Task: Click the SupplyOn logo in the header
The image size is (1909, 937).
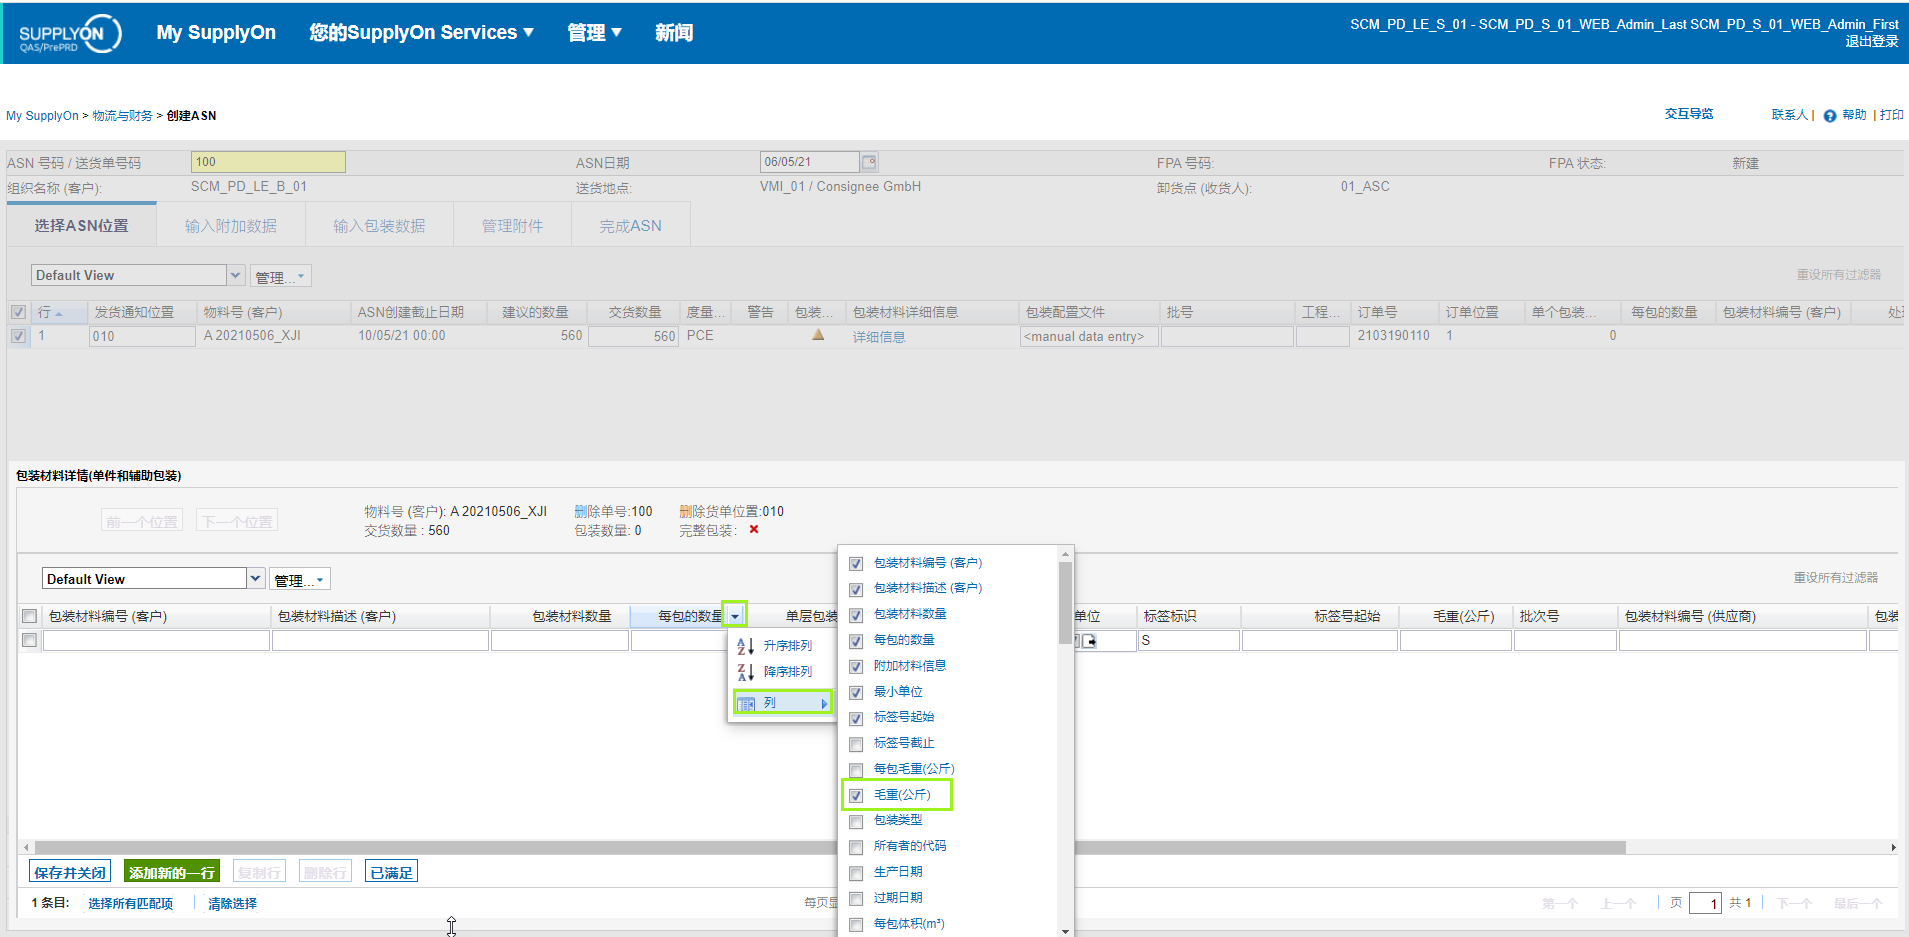Action: tap(70, 33)
